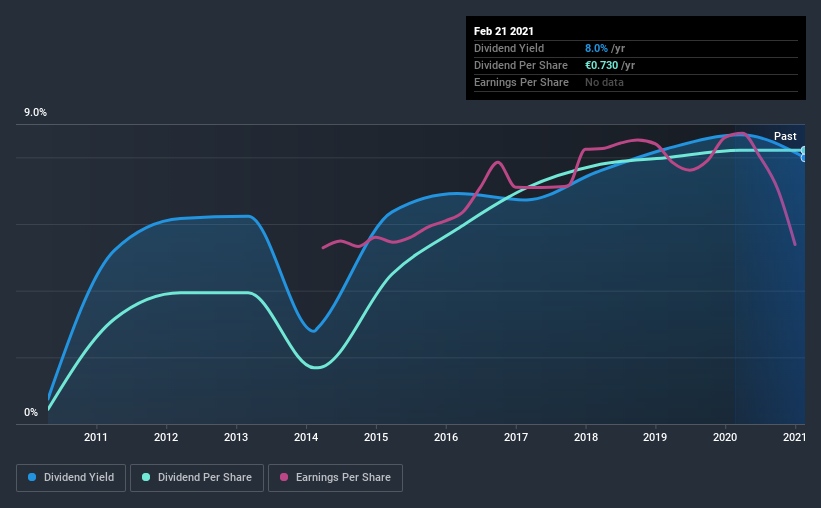Click the teal end-point marker of Dividend Per Share line
821x508 pixels.
[804, 150]
